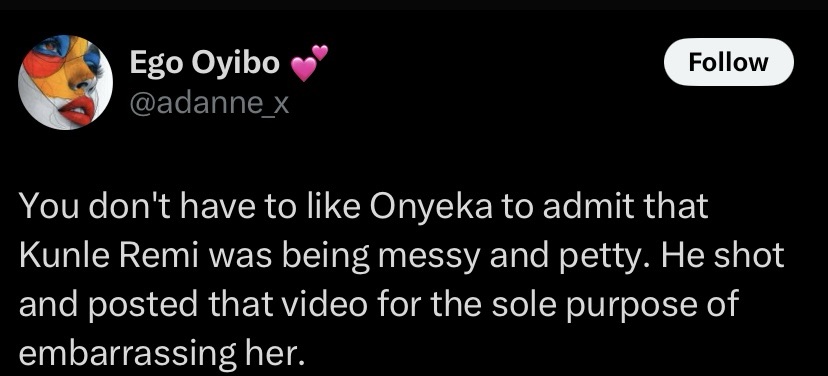
Task: Follow the @adanne_x account
Action: [729, 62]
